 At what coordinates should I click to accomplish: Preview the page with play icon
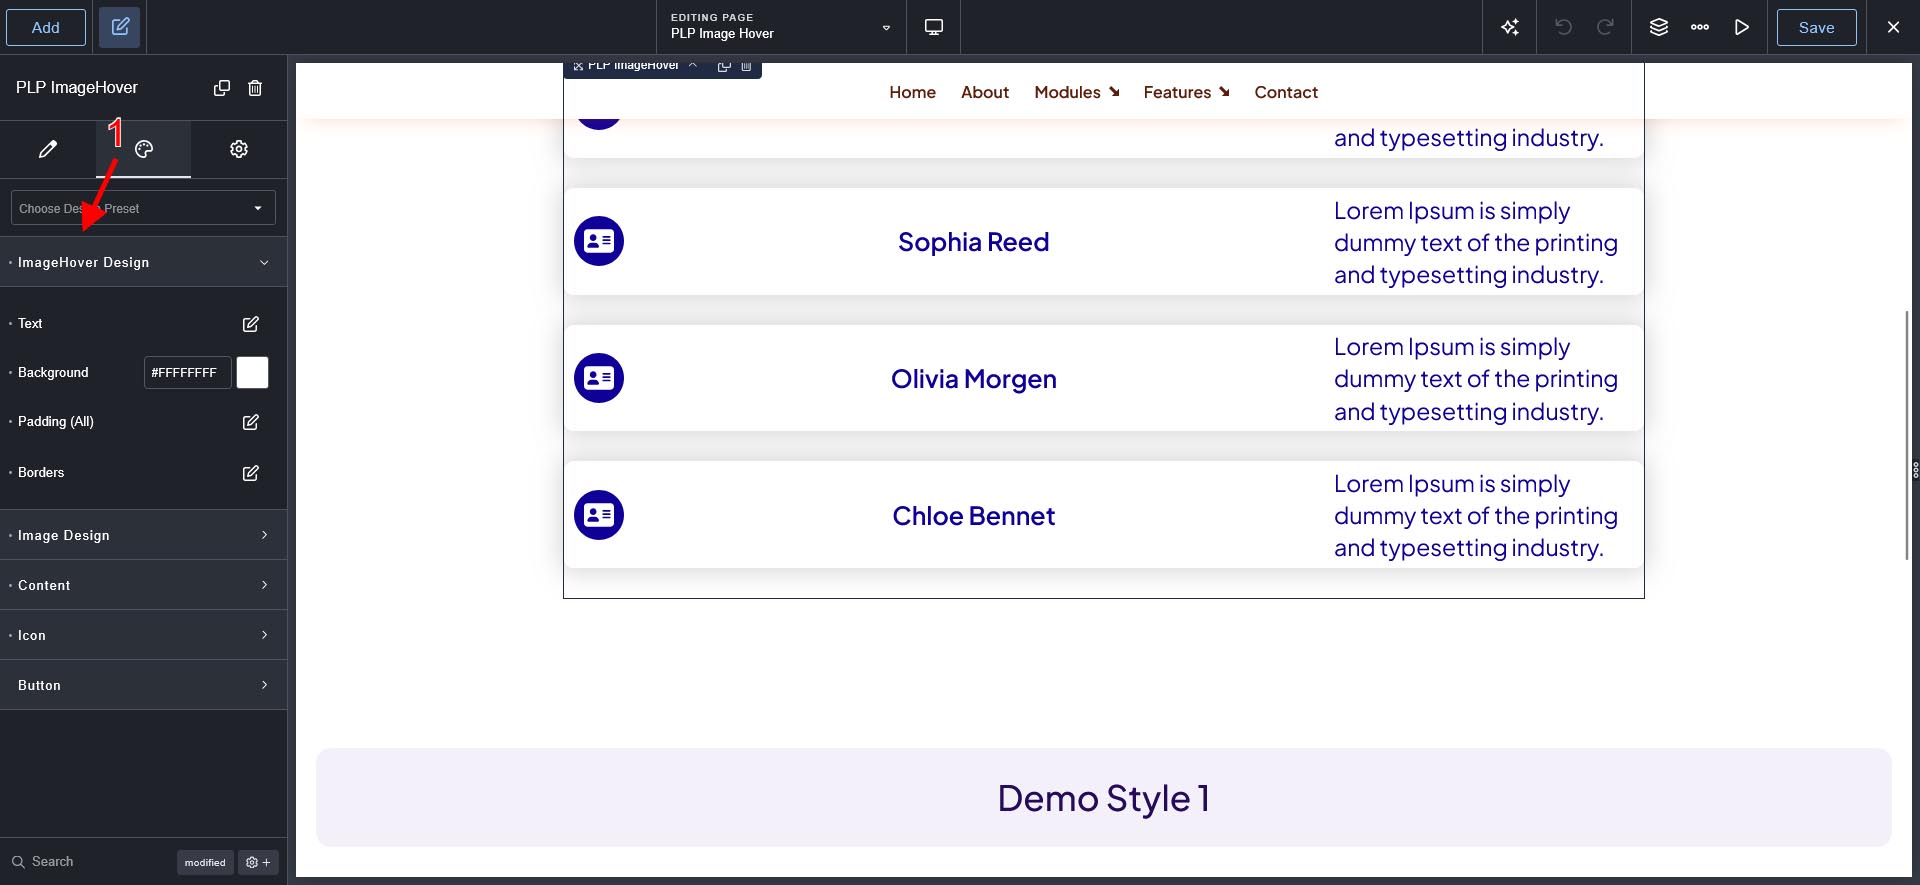pos(1742,27)
